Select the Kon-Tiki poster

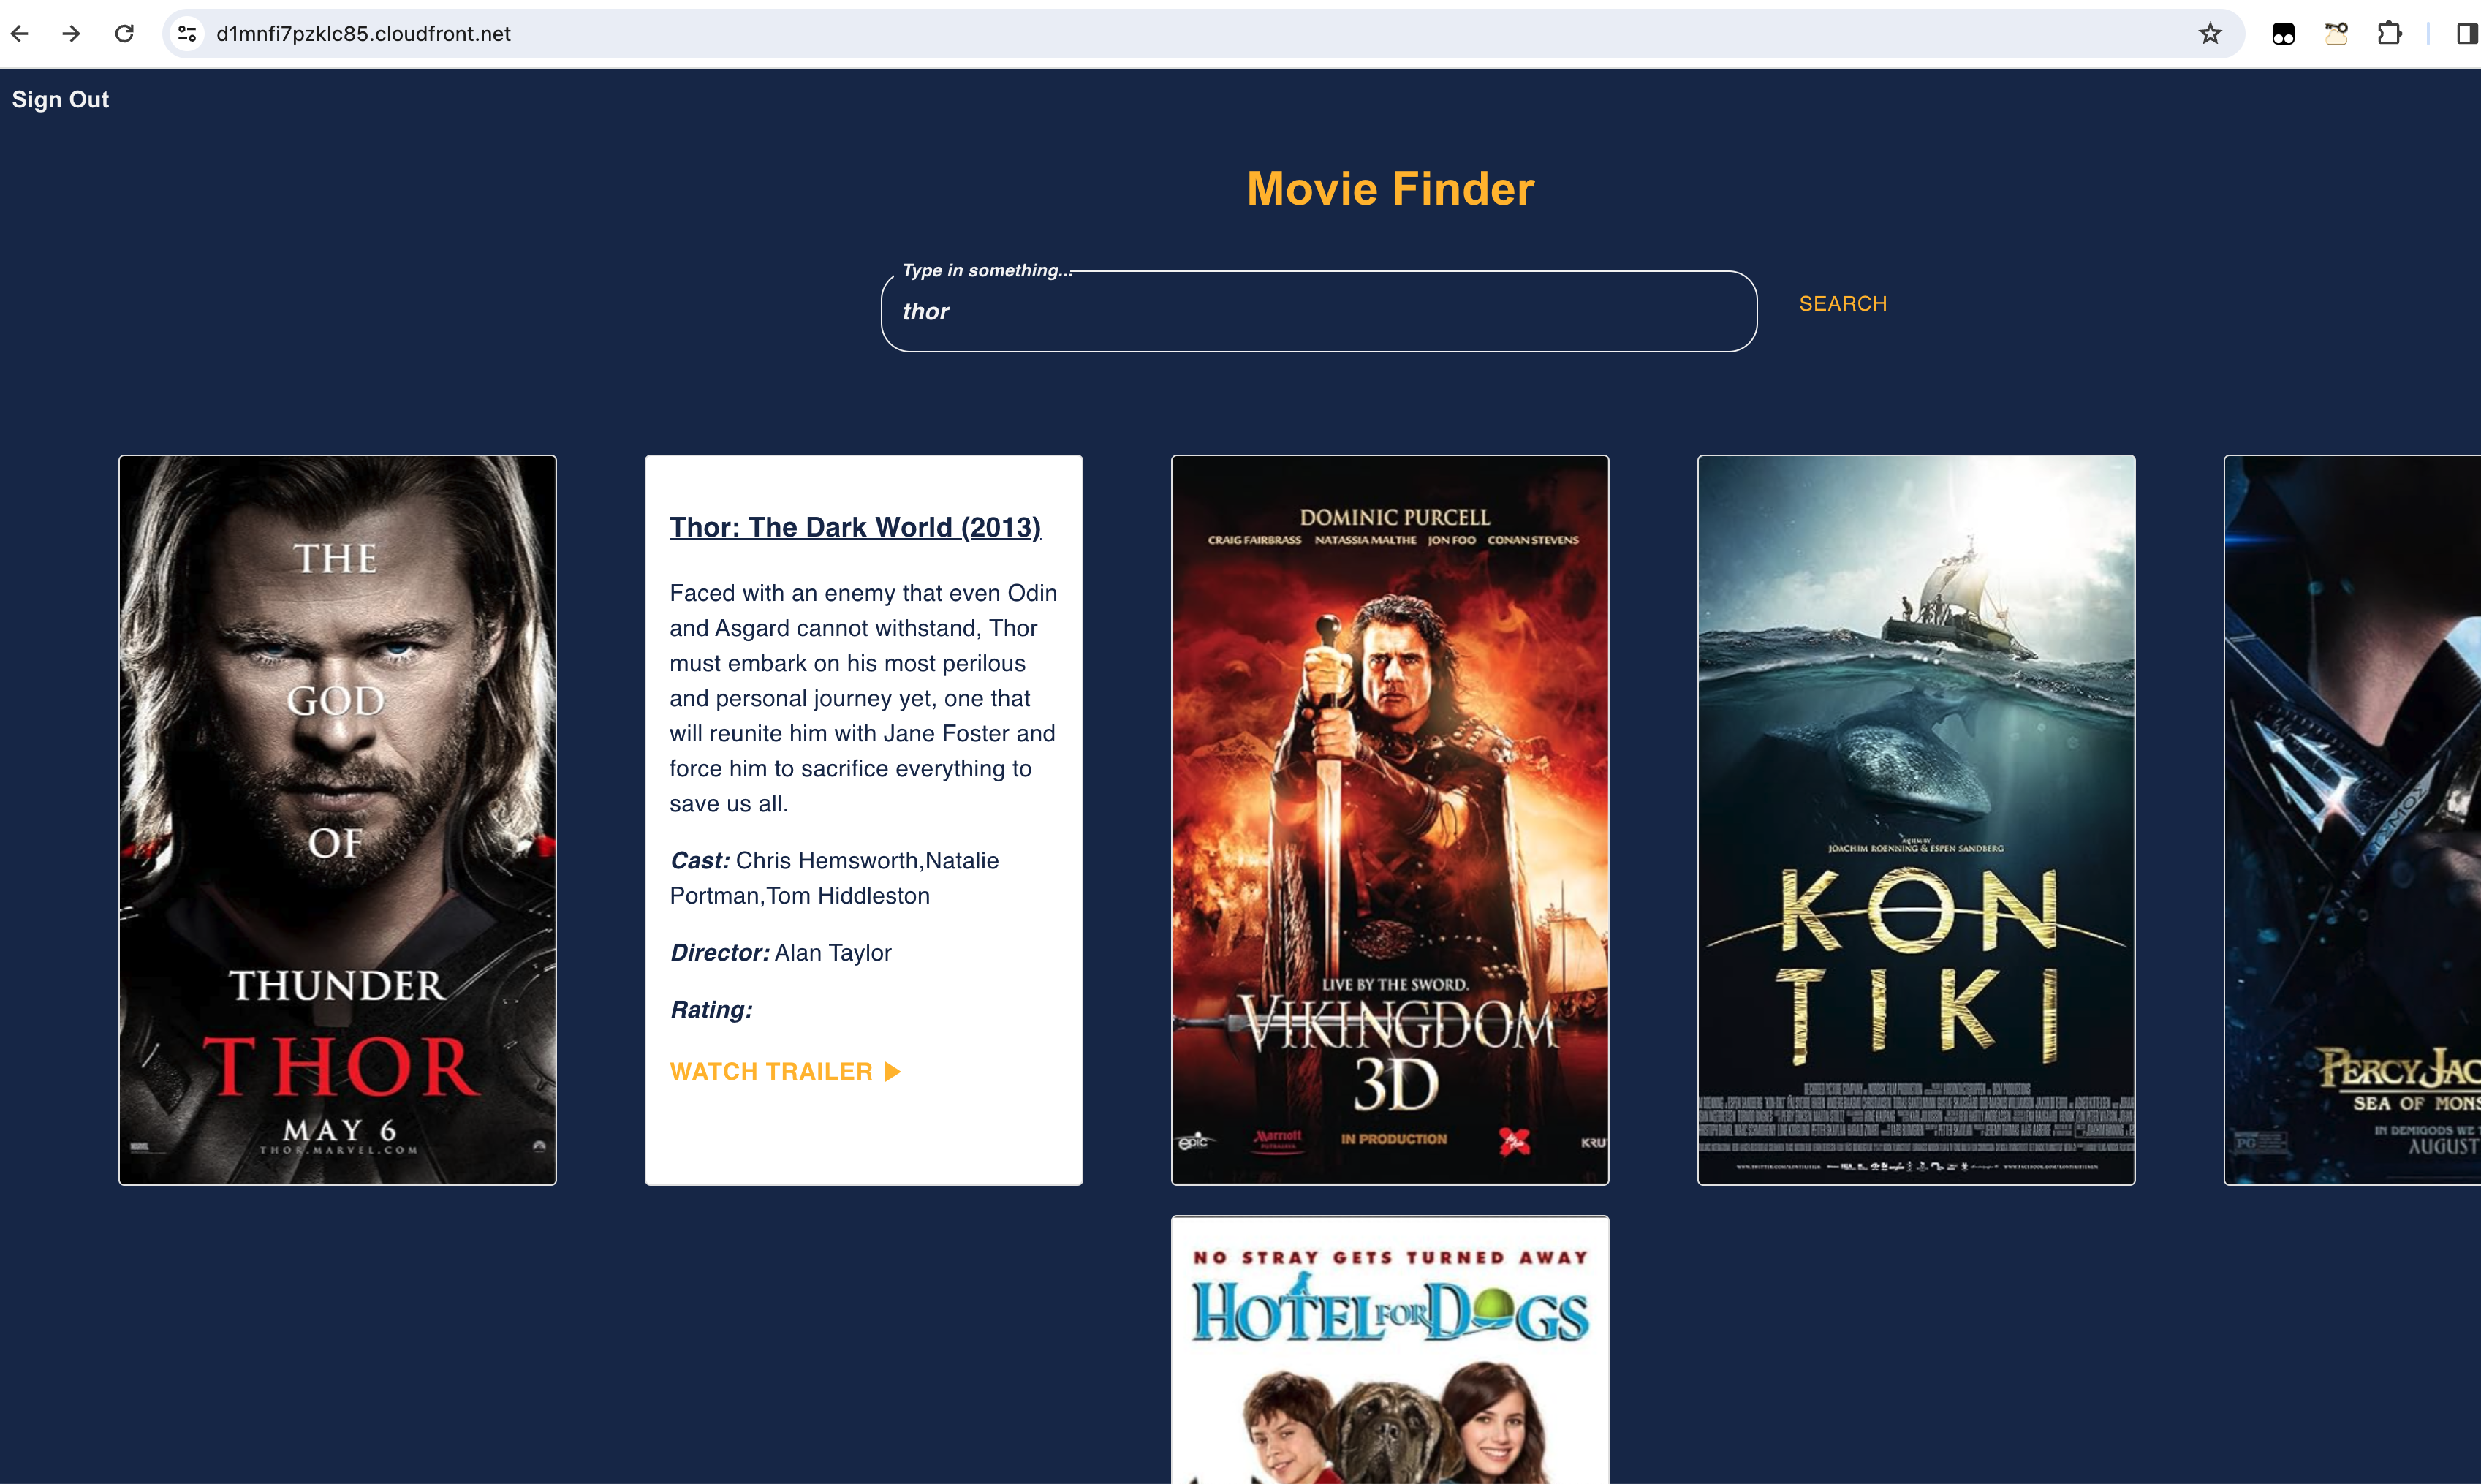(1916, 820)
